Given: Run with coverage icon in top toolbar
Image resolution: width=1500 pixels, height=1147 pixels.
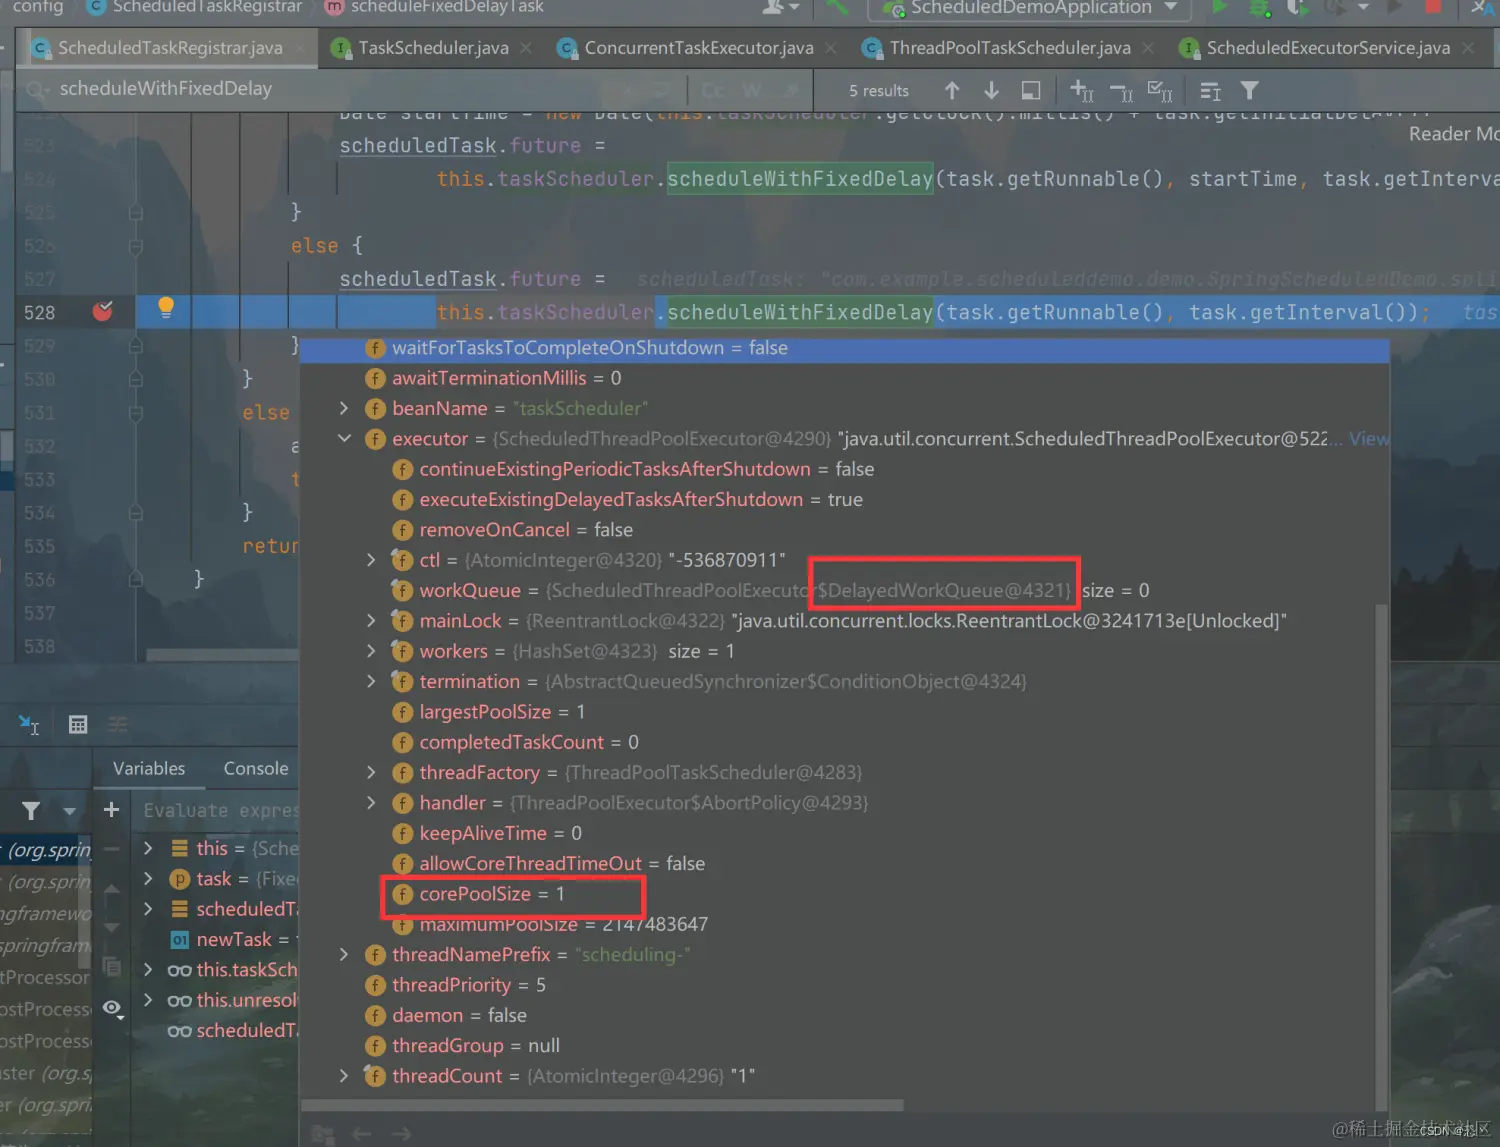Looking at the screenshot, I should [1297, 7].
